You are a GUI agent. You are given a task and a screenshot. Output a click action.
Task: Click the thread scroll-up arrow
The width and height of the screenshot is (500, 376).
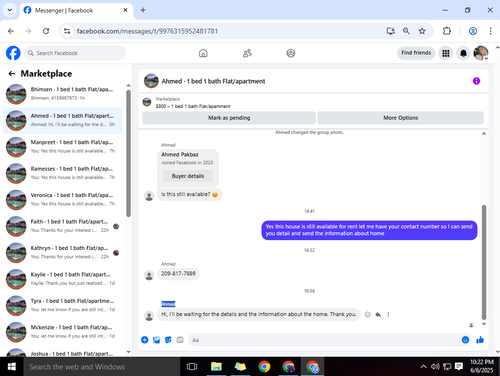pyautogui.click(x=484, y=134)
